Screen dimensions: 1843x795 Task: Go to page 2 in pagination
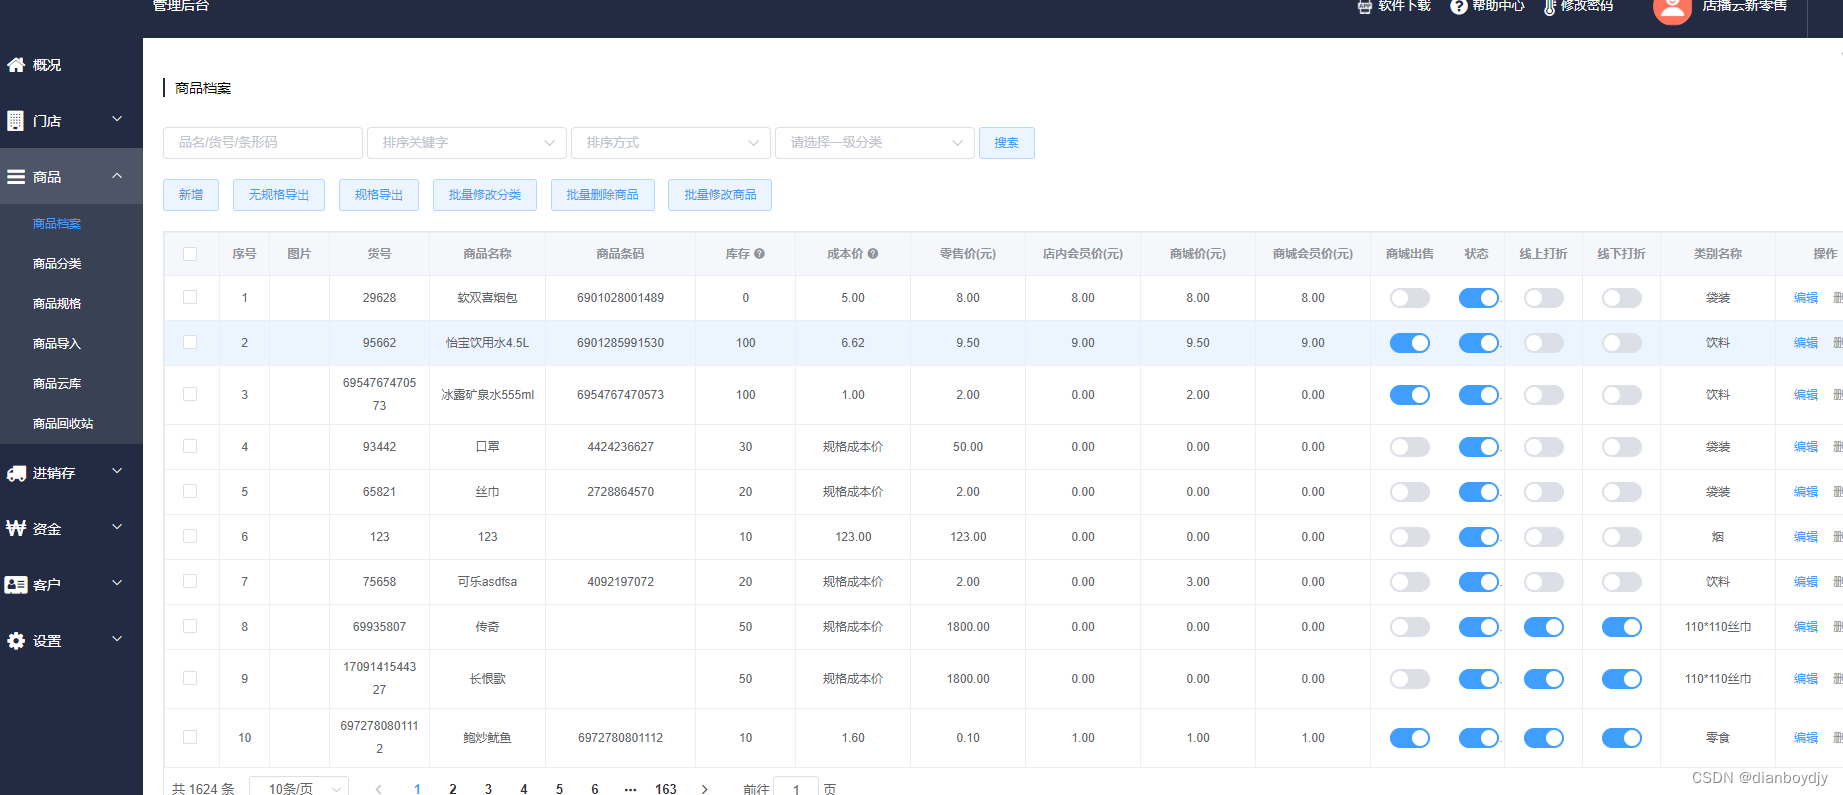[453, 789]
